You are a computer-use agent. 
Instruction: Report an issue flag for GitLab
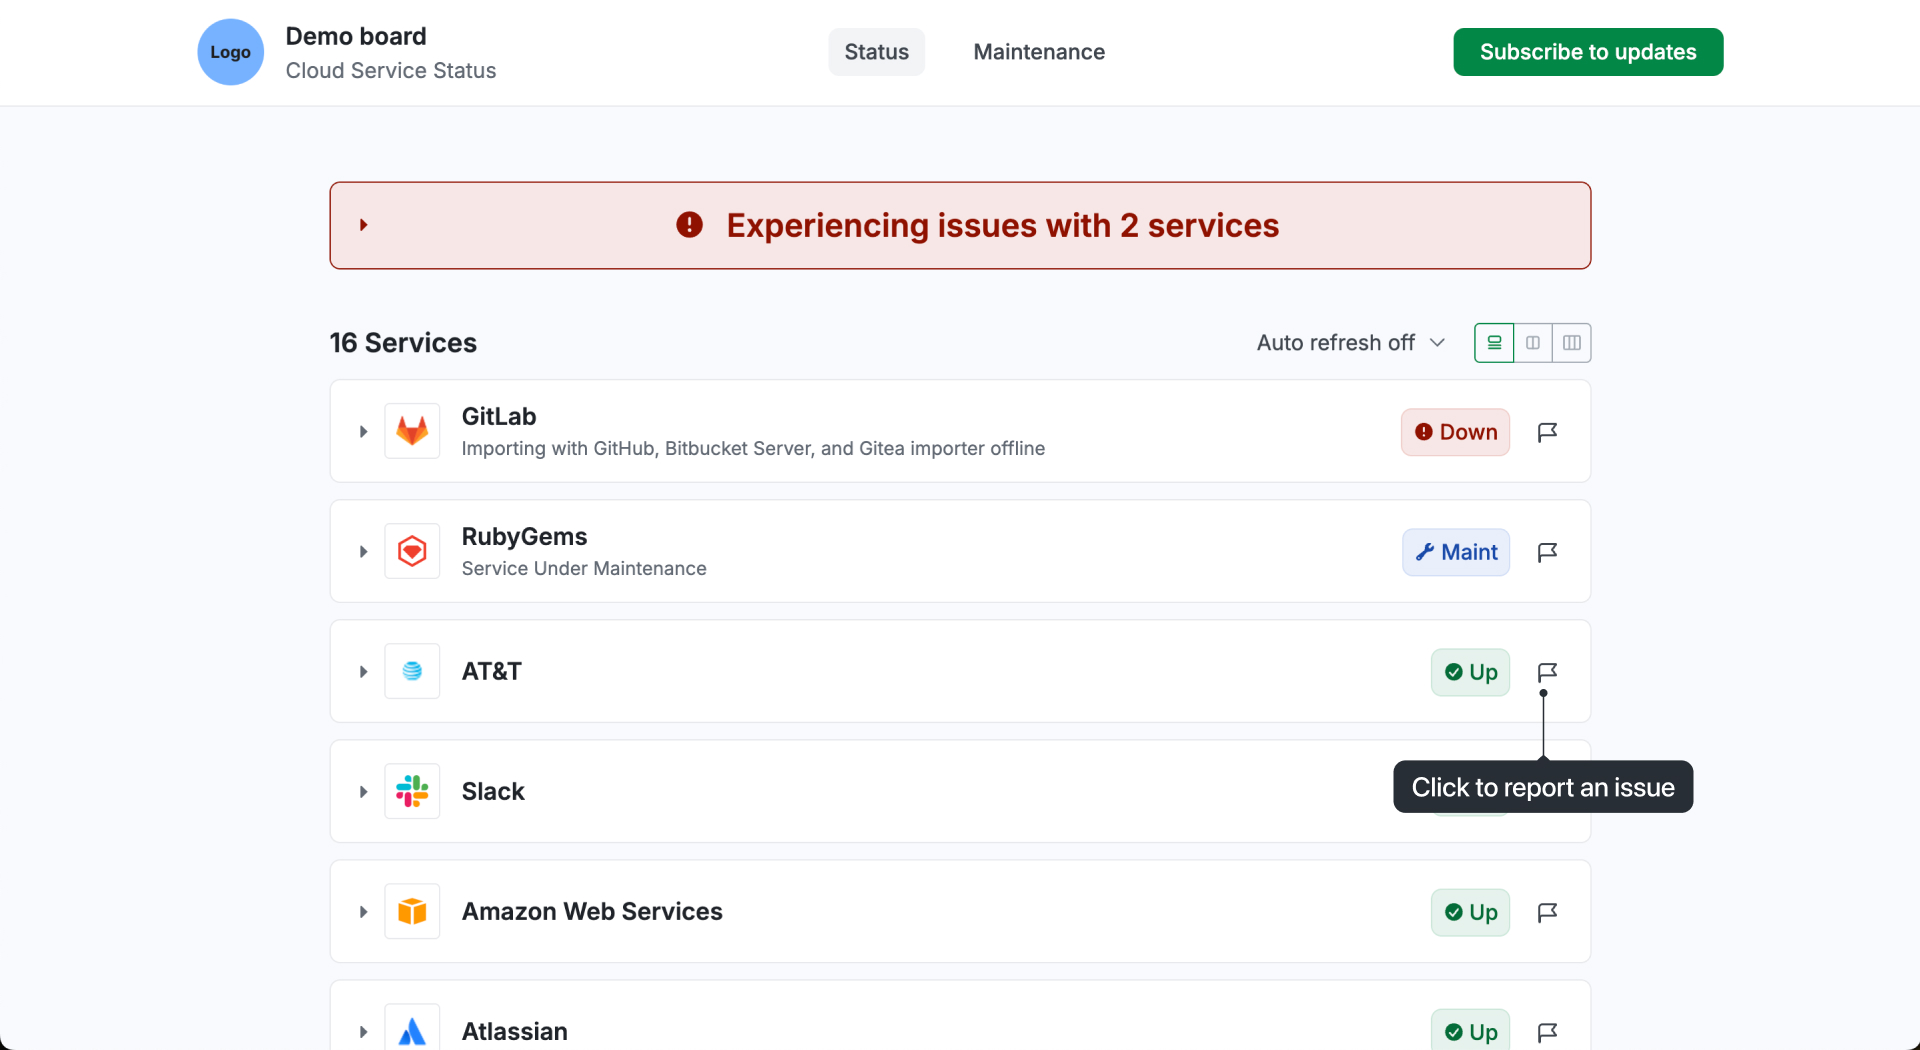pos(1547,432)
